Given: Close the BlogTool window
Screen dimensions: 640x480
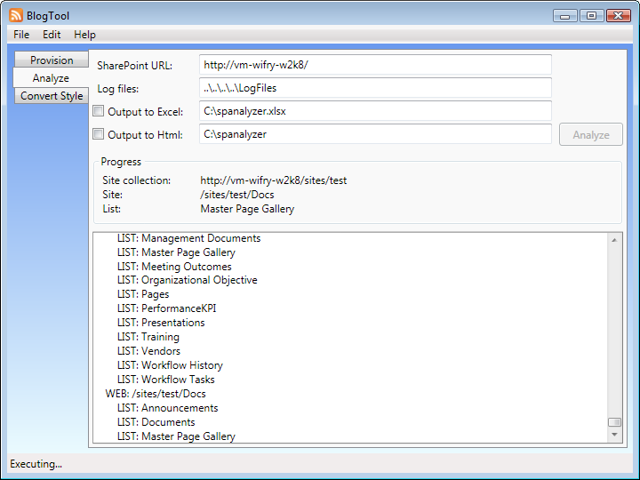Looking at the screenshot, I should [618, 16].
